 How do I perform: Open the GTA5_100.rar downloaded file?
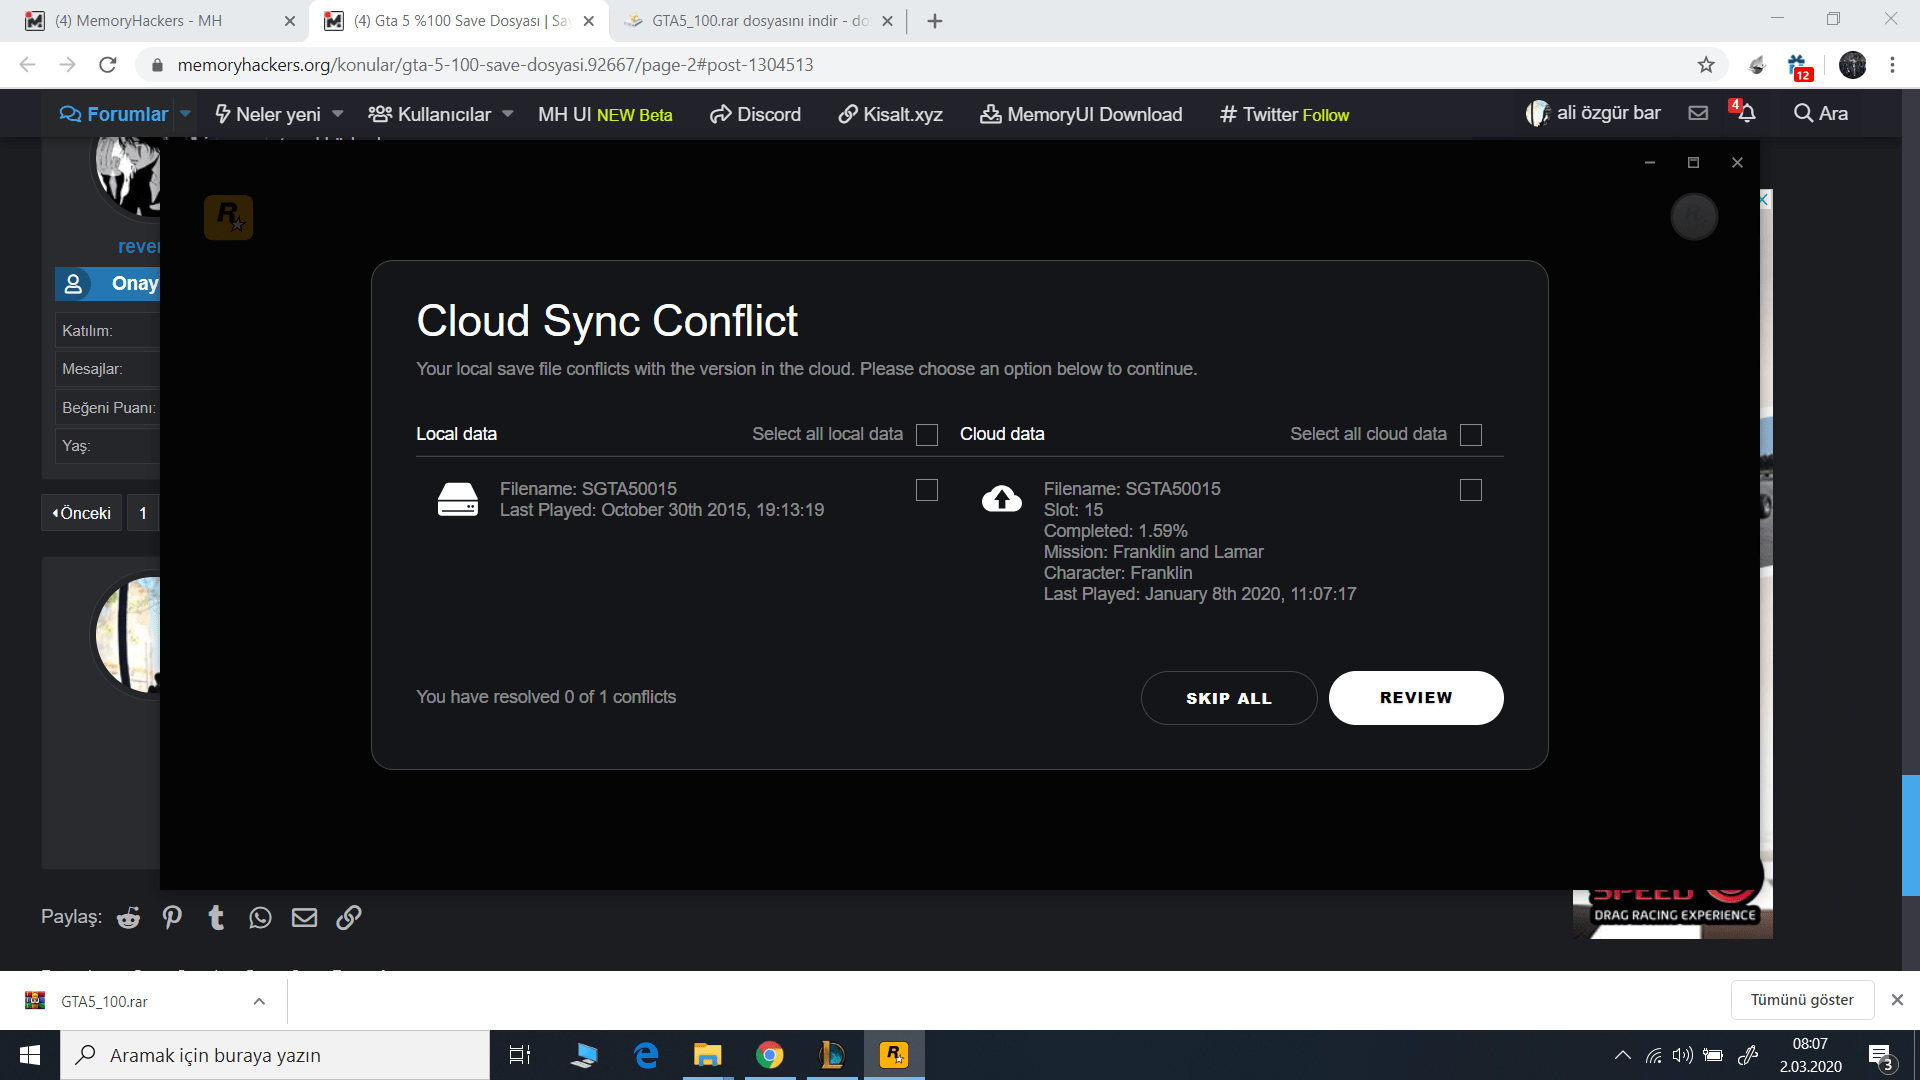pyautogui.click(x=104, y=1001)
